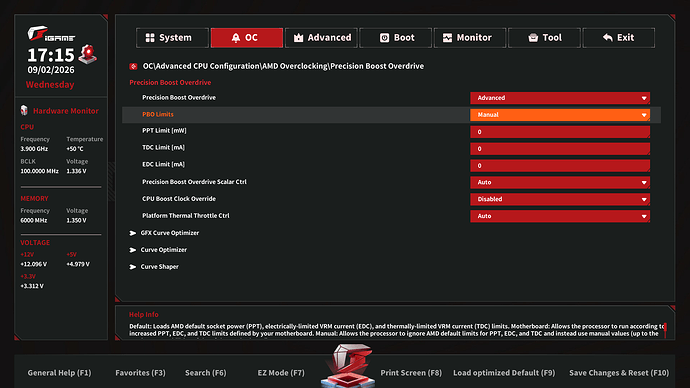Image resolution: width=690 pixels, height=388 pixels.
Task: Click the breadcrumb path text
Action: tap(283, 66)
